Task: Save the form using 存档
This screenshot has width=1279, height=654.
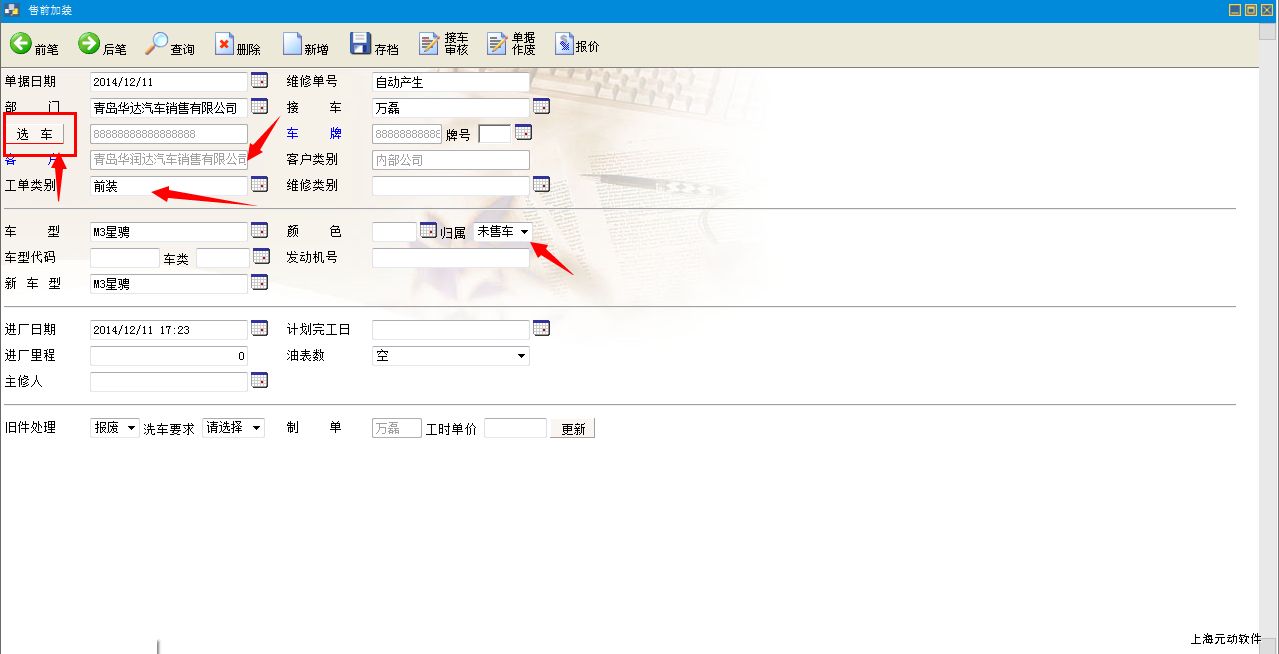Action: click(361, 44)
